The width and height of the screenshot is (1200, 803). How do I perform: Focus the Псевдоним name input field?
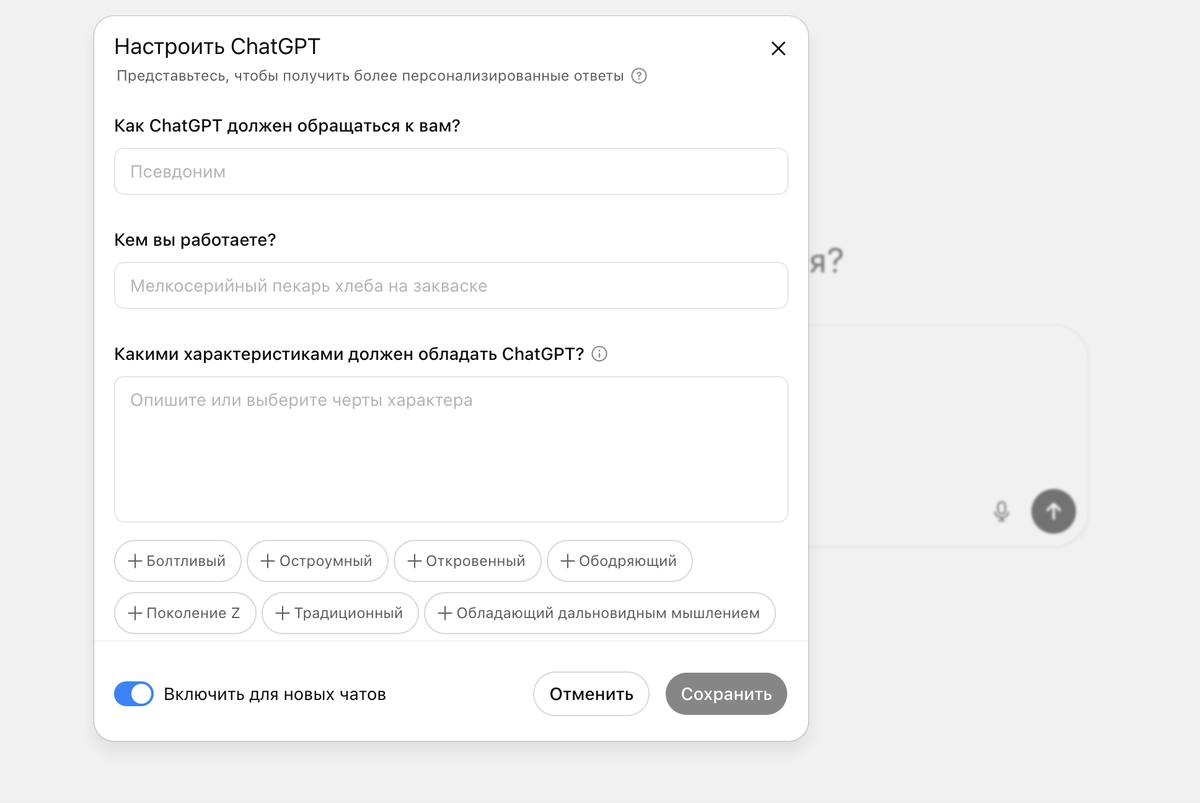coord(451,172)
